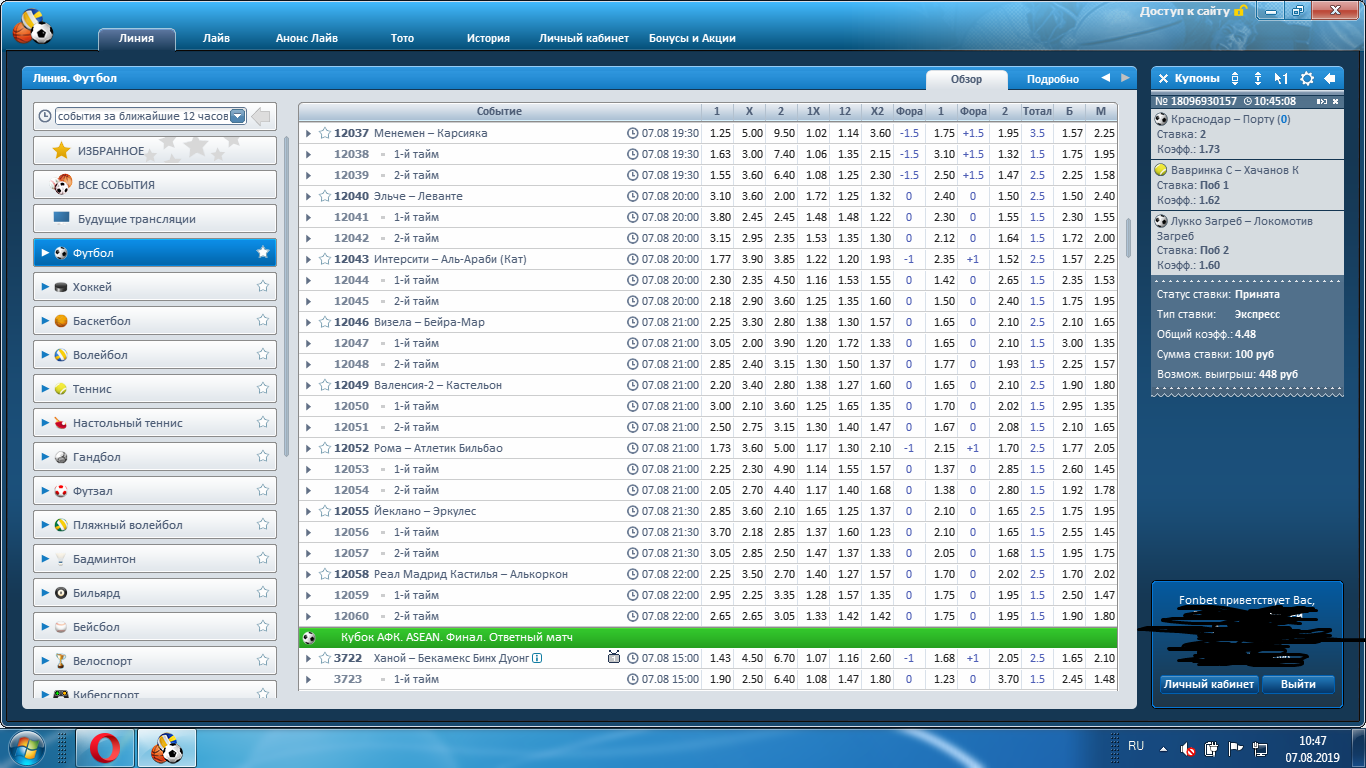Expand the Теннис sport category

point(46,389)
